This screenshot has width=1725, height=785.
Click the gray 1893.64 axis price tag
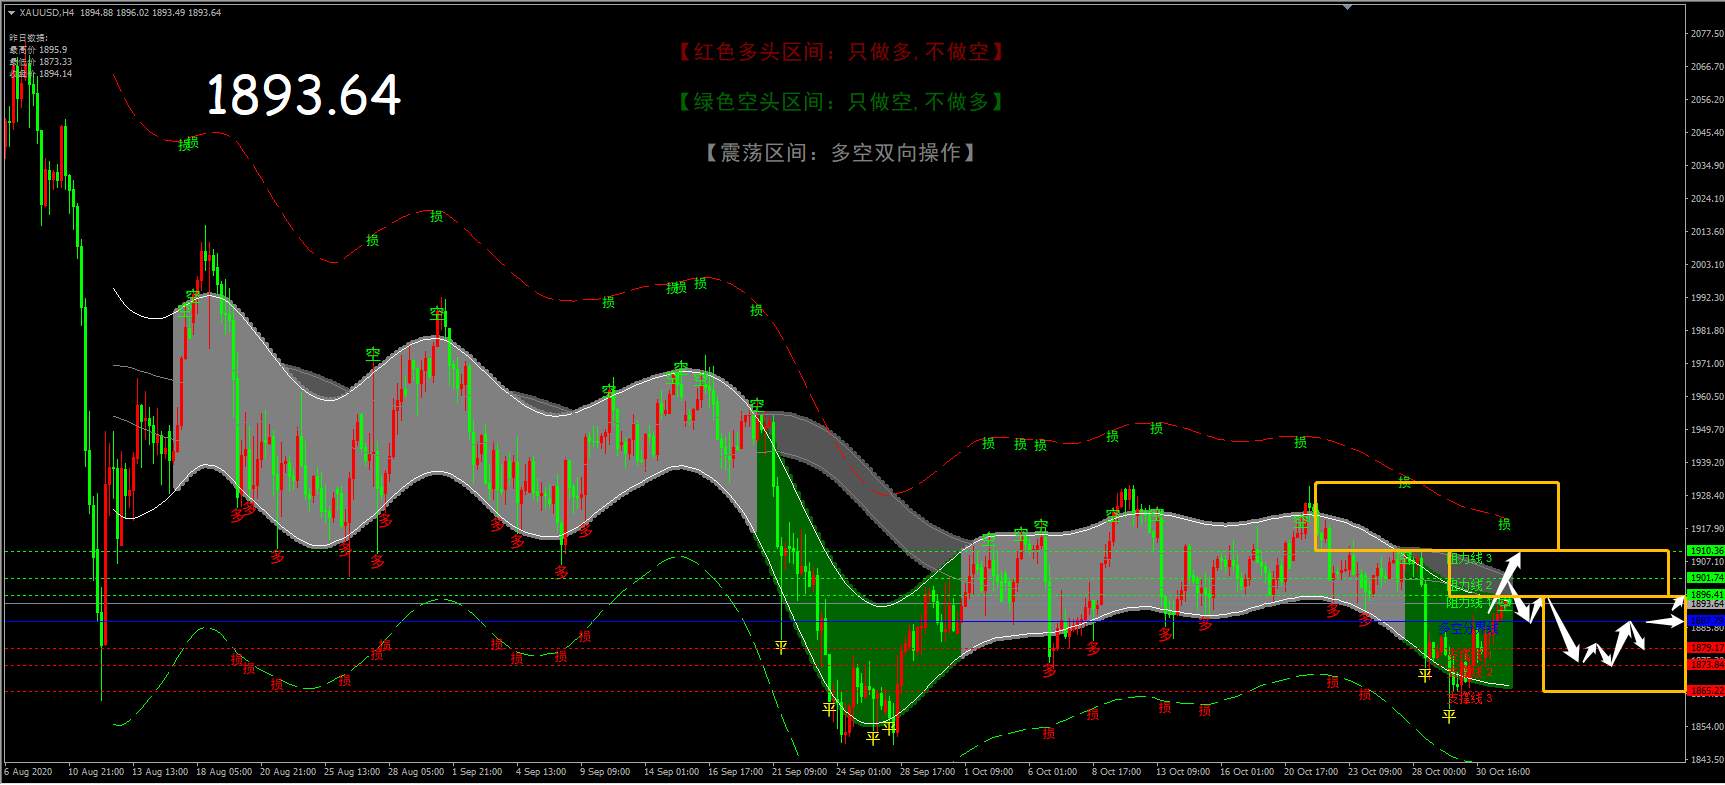point(1706,604)
